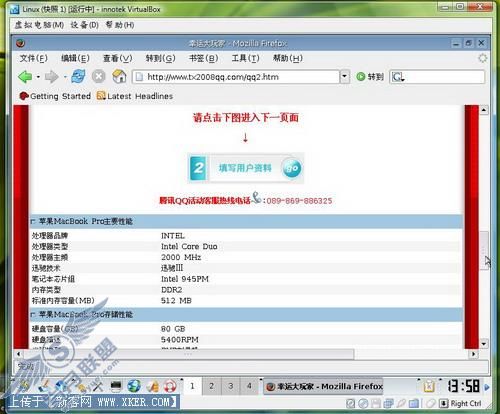Screen dimensions: 500x414
Task: Open VirtualBox 设备(D) menu
Action: [84, 25]
